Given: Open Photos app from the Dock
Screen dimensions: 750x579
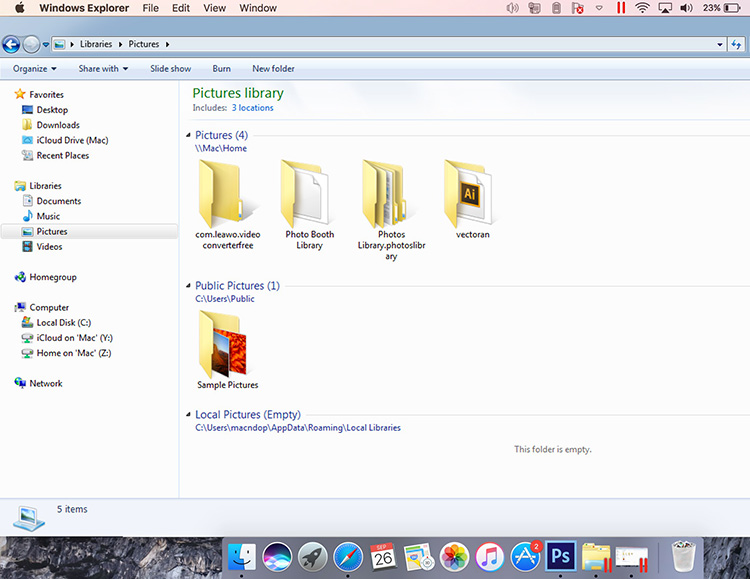Looking at the screenshot, I should pyautogui.click(x=454, y=557).
